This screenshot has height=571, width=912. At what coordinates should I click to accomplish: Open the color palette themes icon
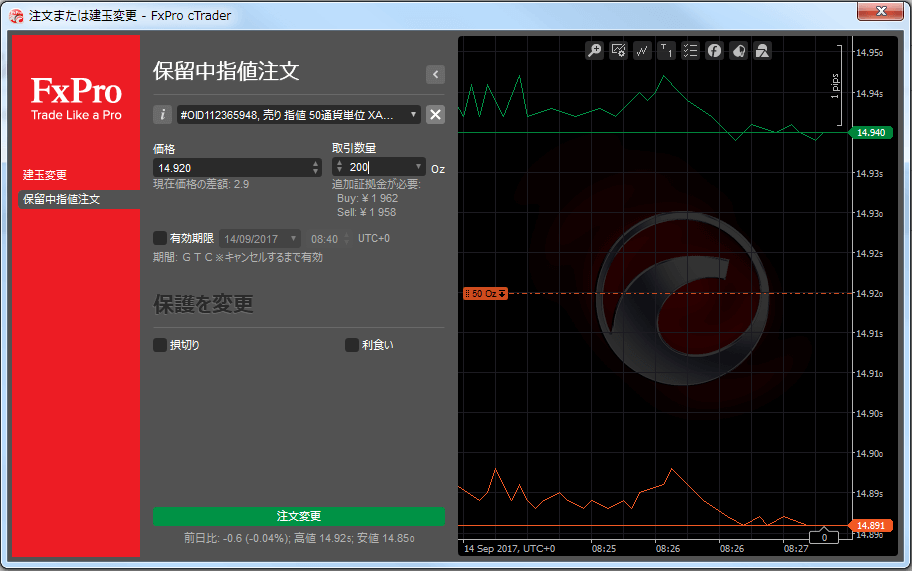(x=739, y=51)
